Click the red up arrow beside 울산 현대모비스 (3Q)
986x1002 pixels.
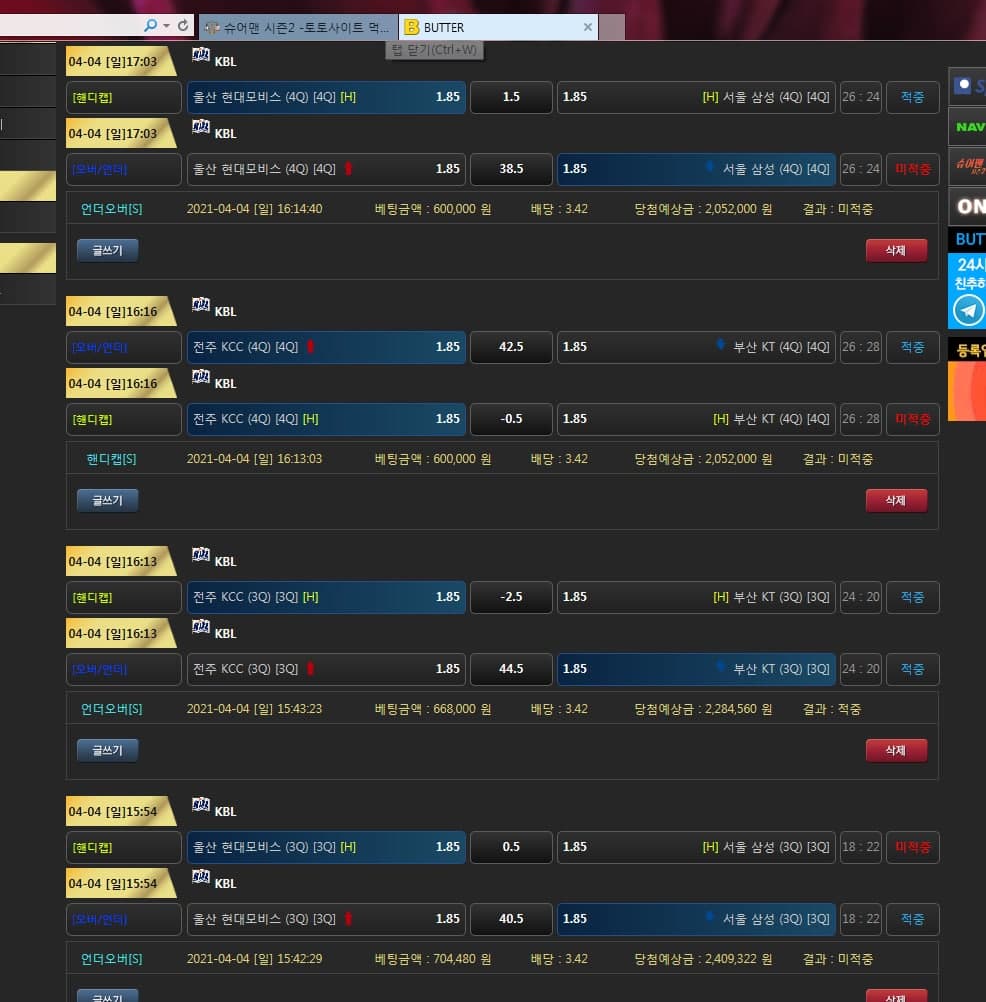click(348, 919)
